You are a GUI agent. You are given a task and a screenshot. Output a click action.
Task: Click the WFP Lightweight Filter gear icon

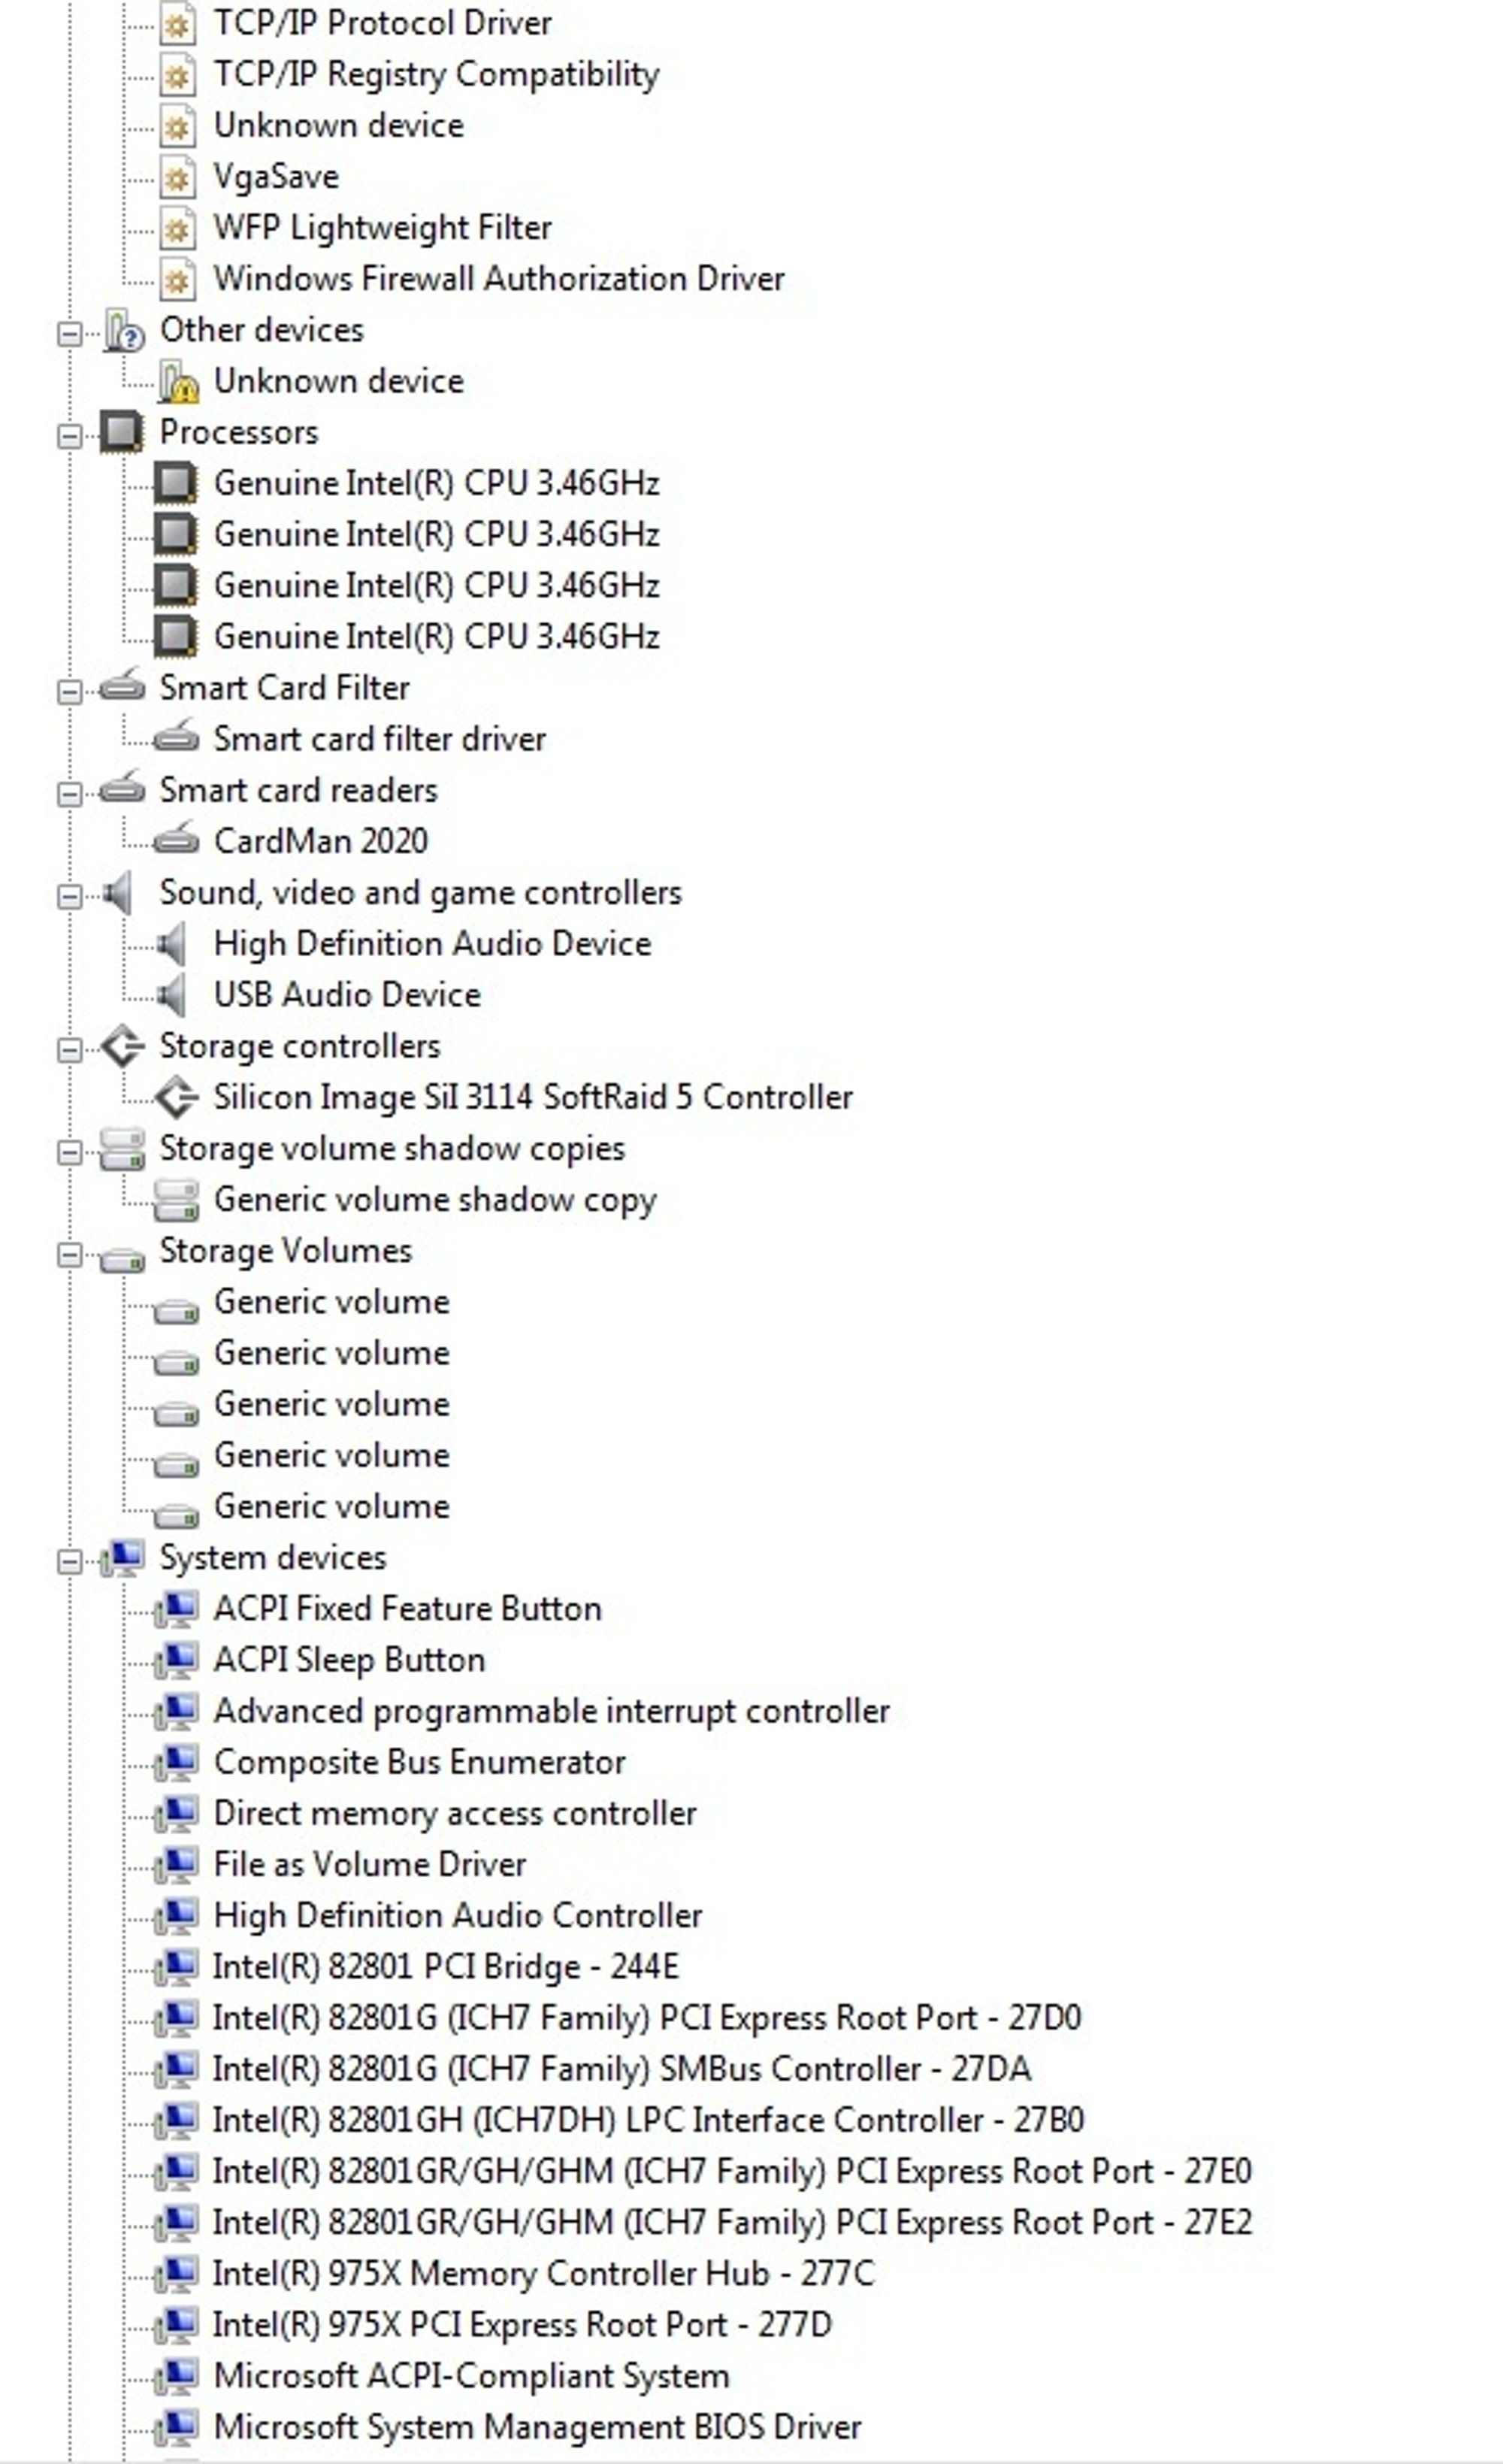(177, 228)
